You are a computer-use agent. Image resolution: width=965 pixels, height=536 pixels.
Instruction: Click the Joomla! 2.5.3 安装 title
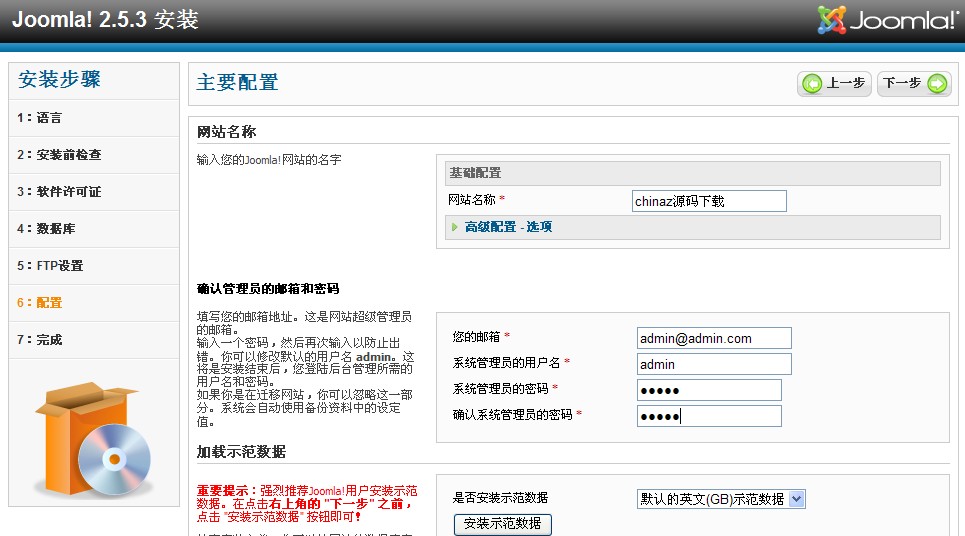pos(105,20)
